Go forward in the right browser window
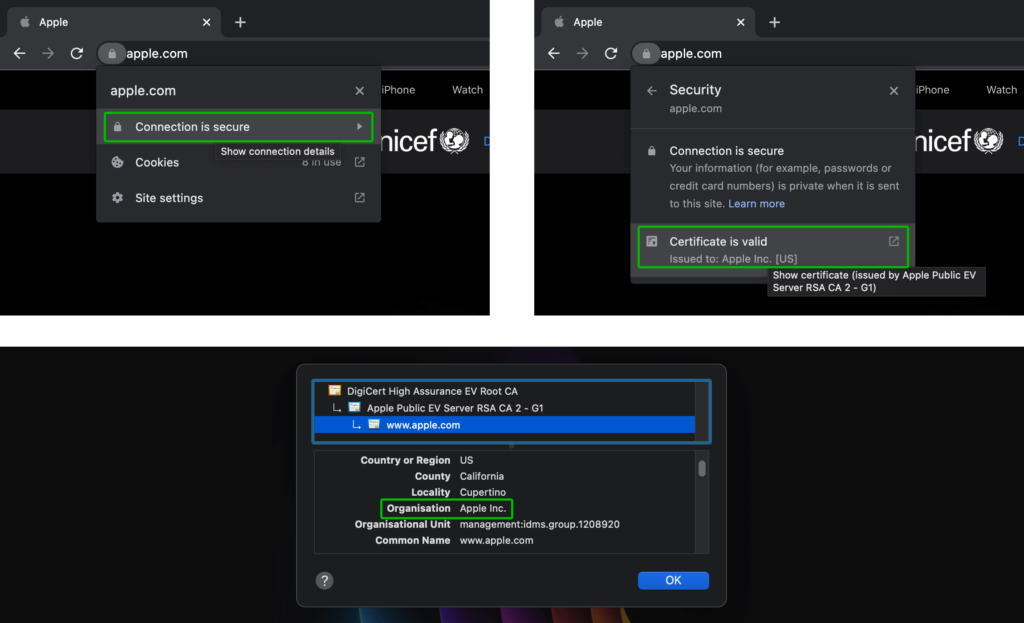Image resolution: width=1024 pixels, height=623 pixels. pyautogui.click(x=583, y=54)
